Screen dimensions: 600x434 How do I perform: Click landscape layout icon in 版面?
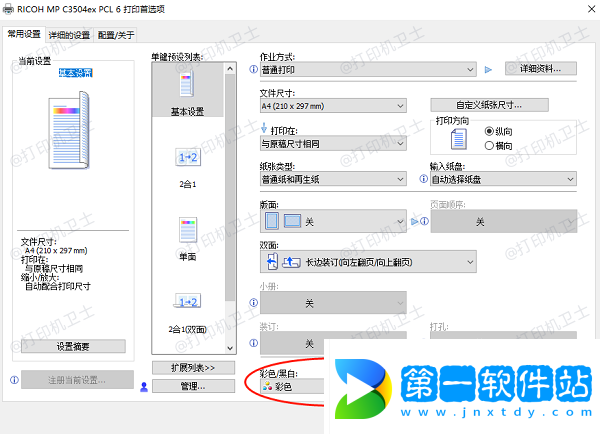tap(292, 221)
